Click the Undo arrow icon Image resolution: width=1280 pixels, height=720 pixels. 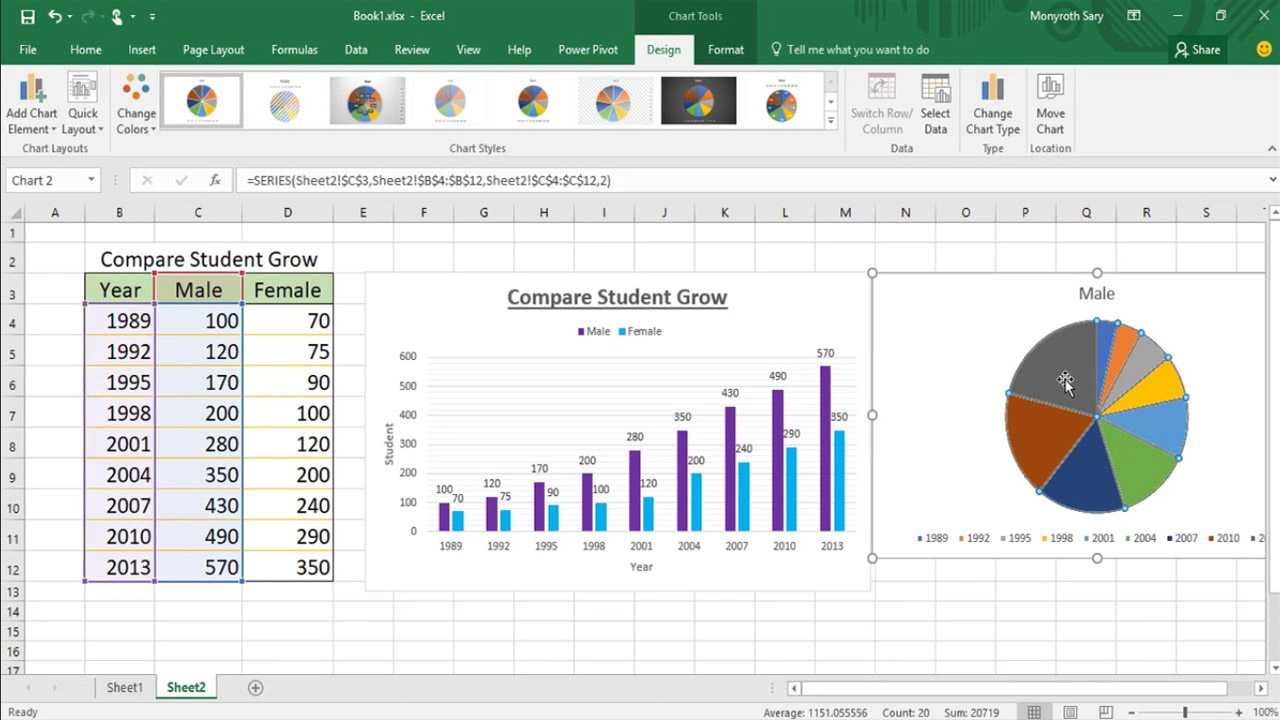54,16
